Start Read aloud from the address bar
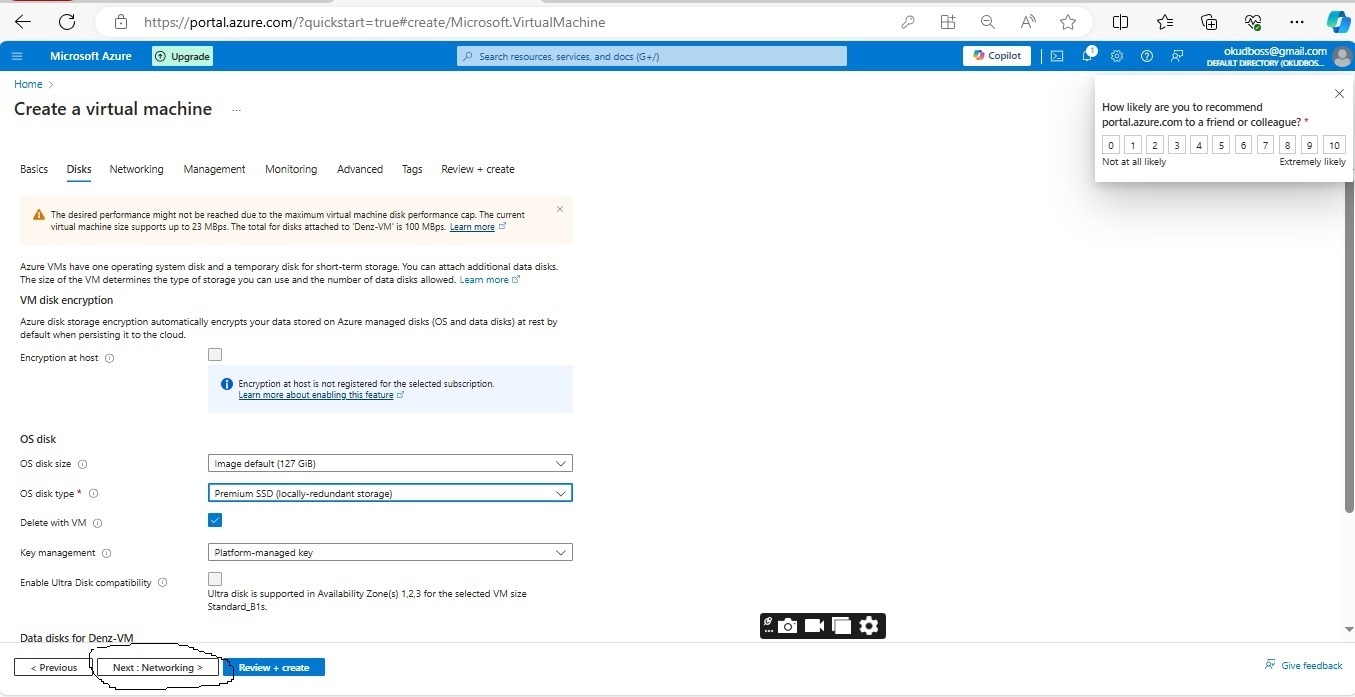The image size is (1355, 697). tap(1028, 22)
